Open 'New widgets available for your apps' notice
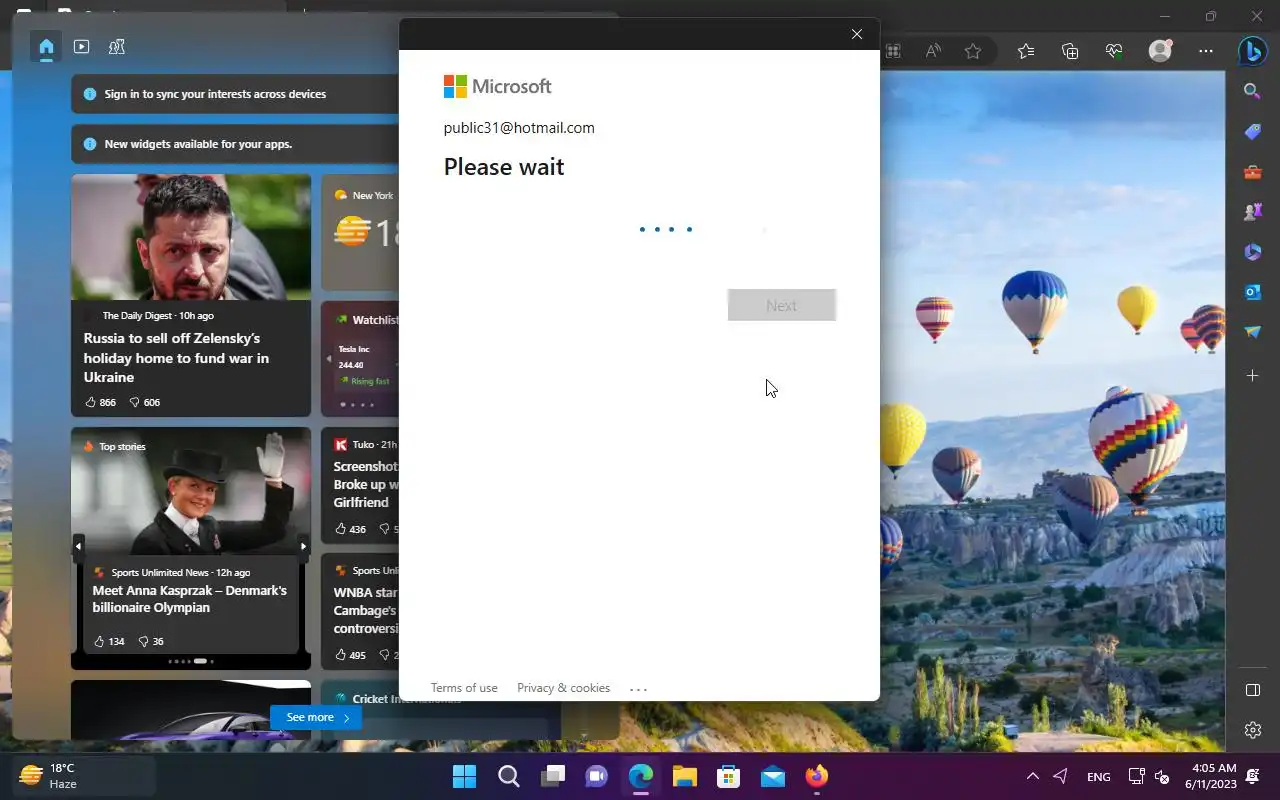 coord(235,144)
